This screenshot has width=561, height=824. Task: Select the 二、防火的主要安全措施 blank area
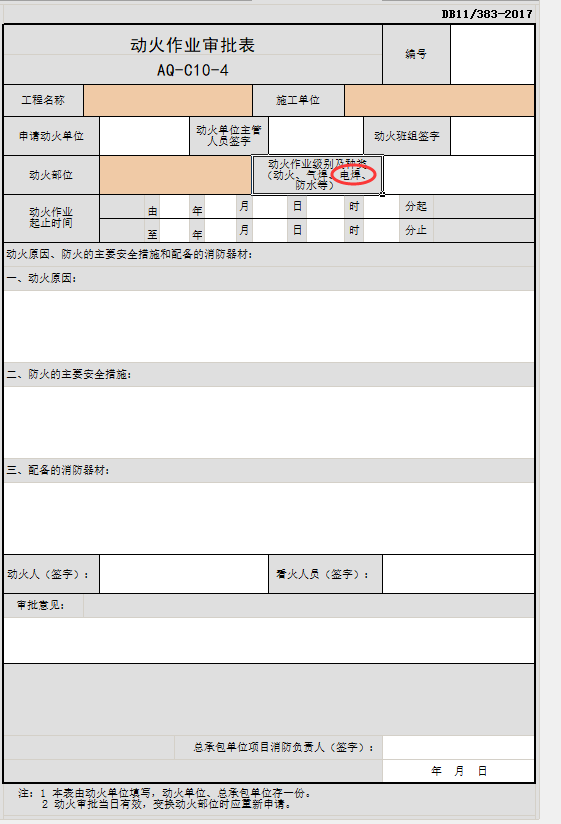[269, 423]
